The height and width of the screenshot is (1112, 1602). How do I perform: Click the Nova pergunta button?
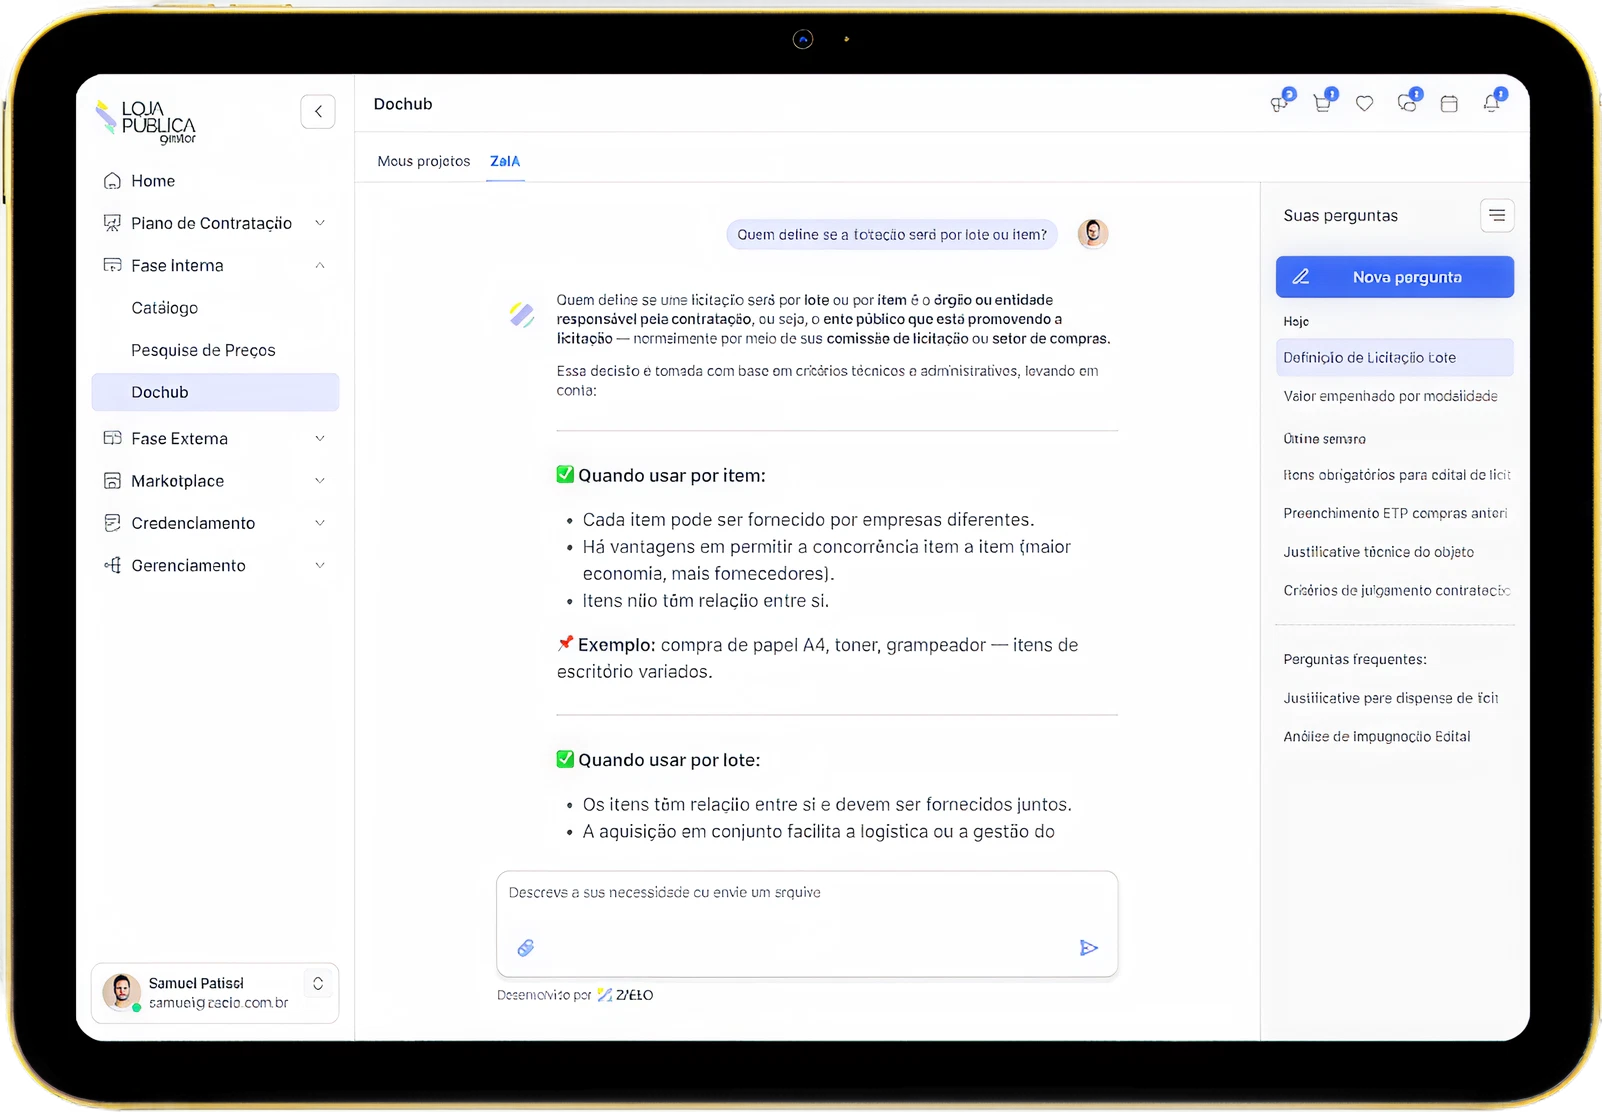coord(1394,277)
